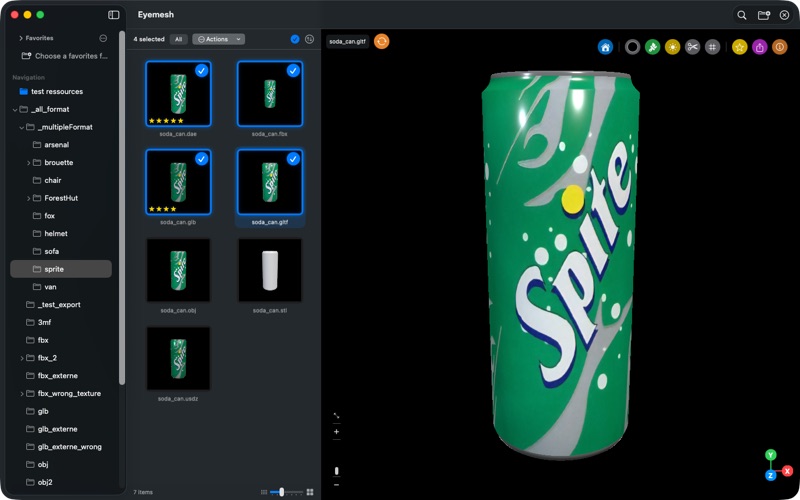Viewport: 800px width, 500px height.
Task: Uncheck soda_can.glb selection checkmark
Action: [x=202, y=159]
